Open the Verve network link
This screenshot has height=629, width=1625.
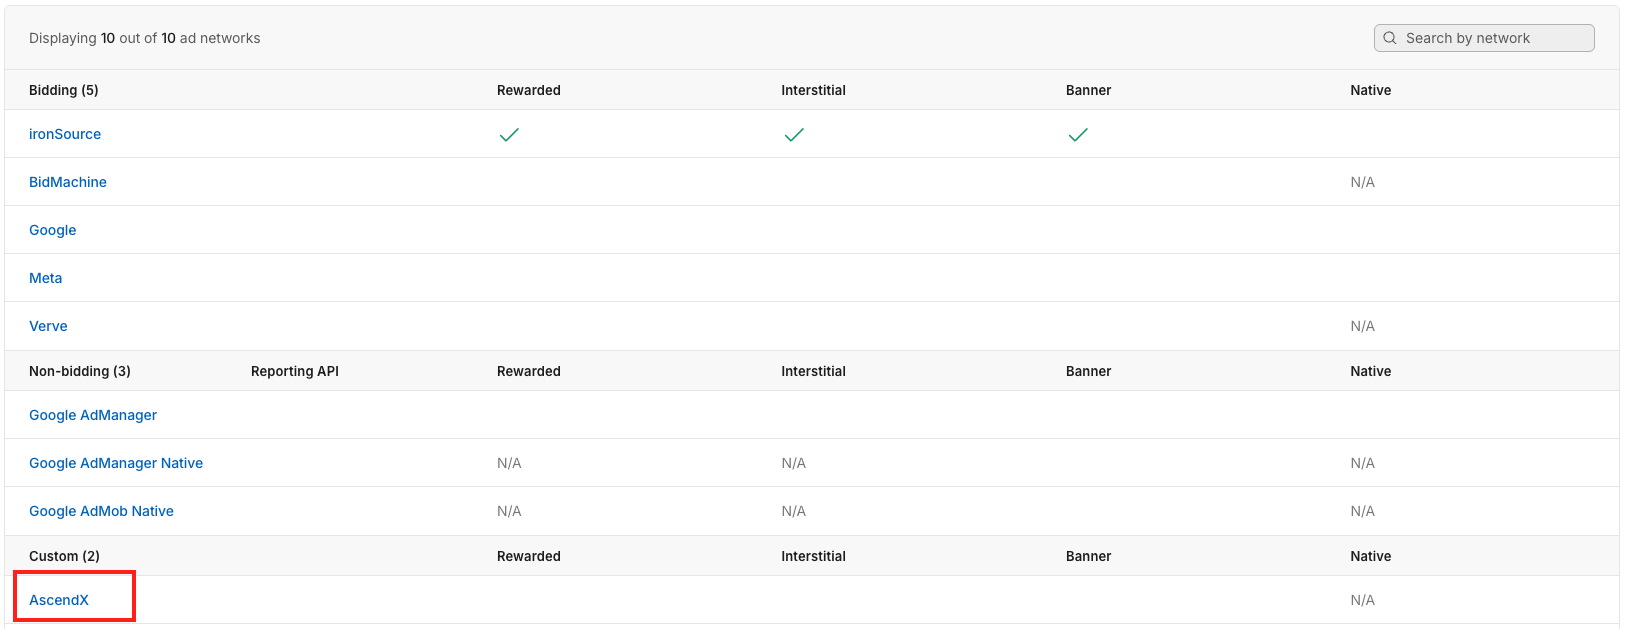[x=48, y=326]
